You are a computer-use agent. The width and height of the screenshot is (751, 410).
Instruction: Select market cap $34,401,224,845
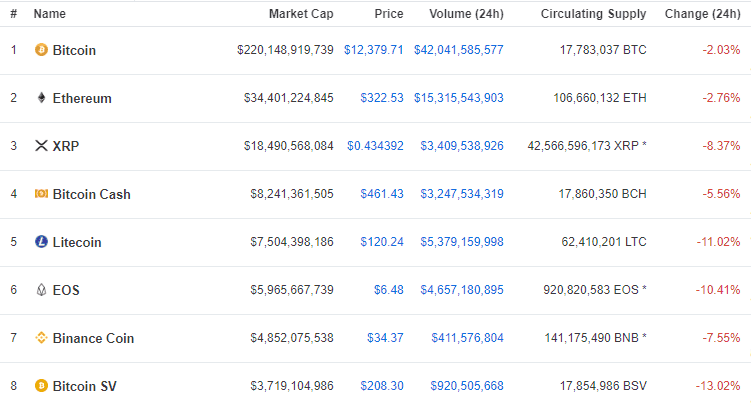[x=288, y=98]
